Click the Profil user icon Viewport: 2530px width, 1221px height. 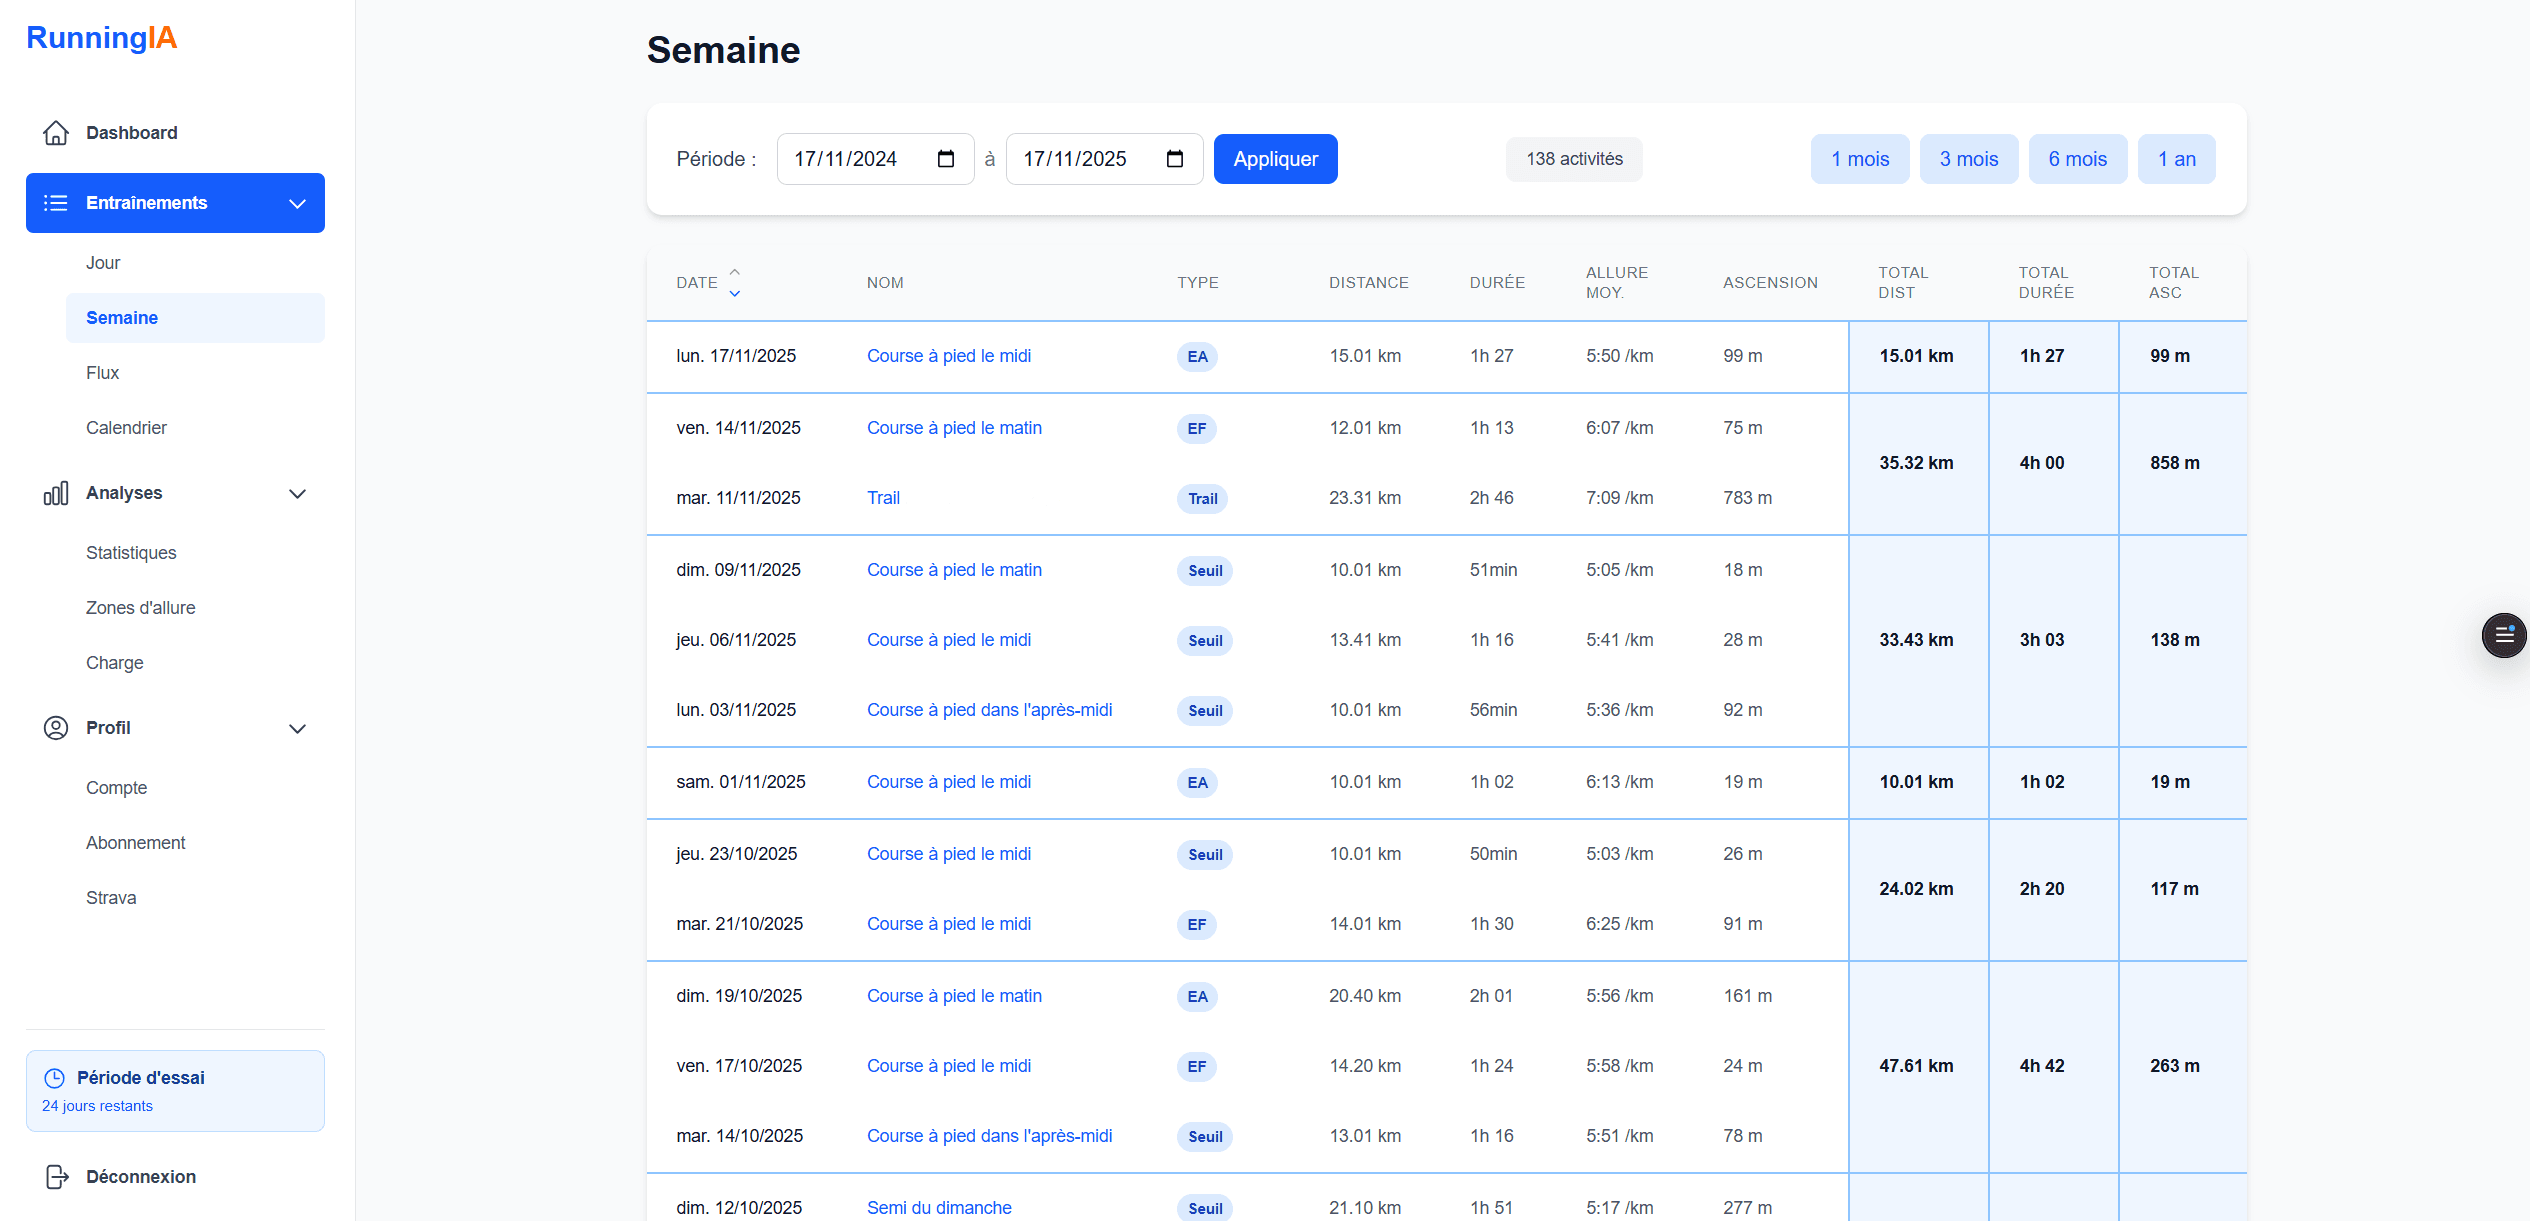56,728
